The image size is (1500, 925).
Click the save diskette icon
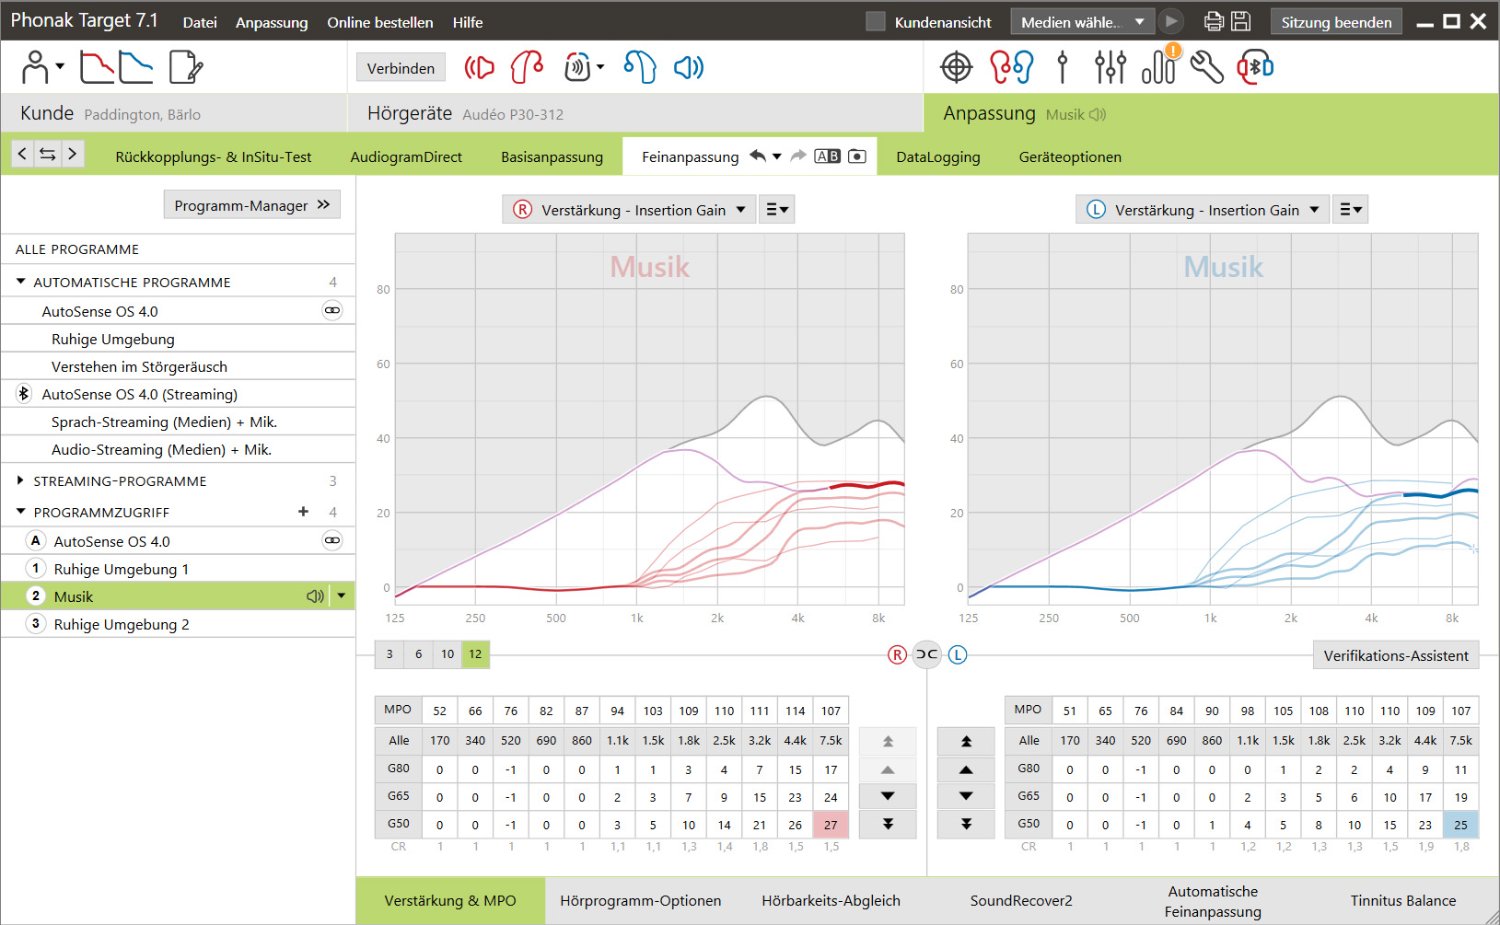[x=1241, y=22]
